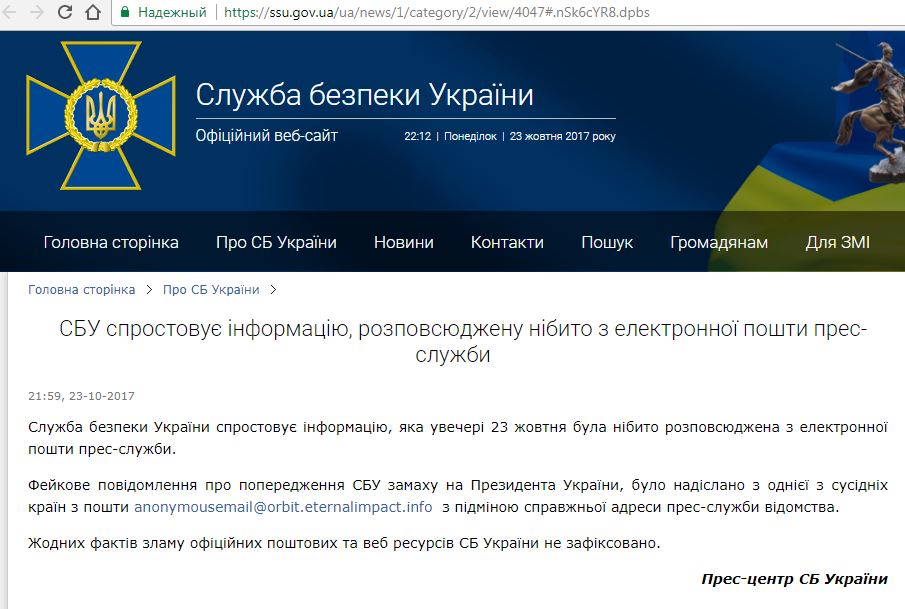This screenshot has width=905, height=609.
Task: Select the Новини menu item
Action: click(404, 242)
